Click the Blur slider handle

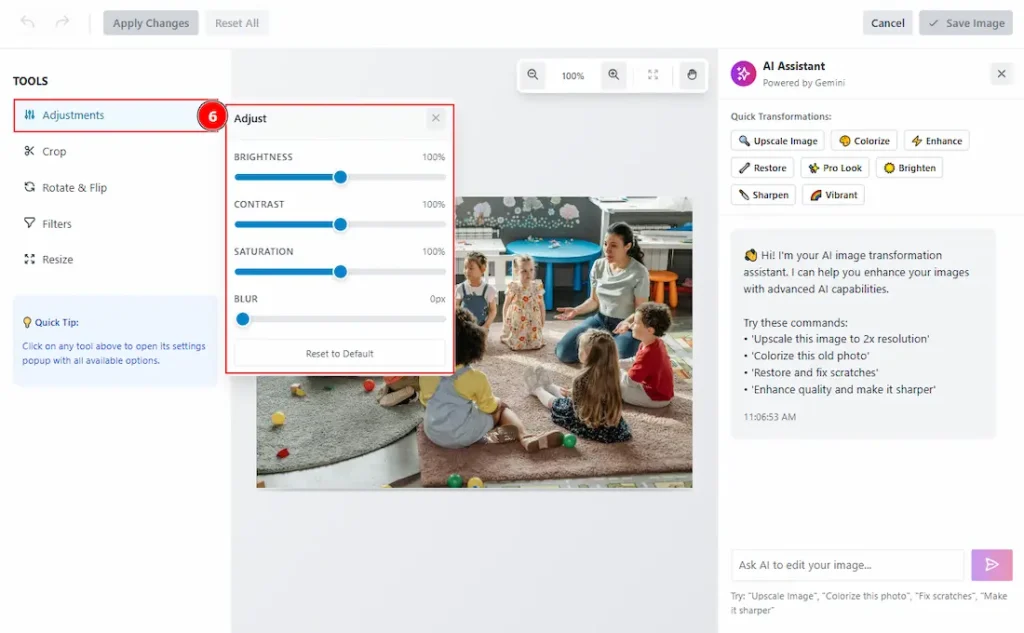pos(242,319)
